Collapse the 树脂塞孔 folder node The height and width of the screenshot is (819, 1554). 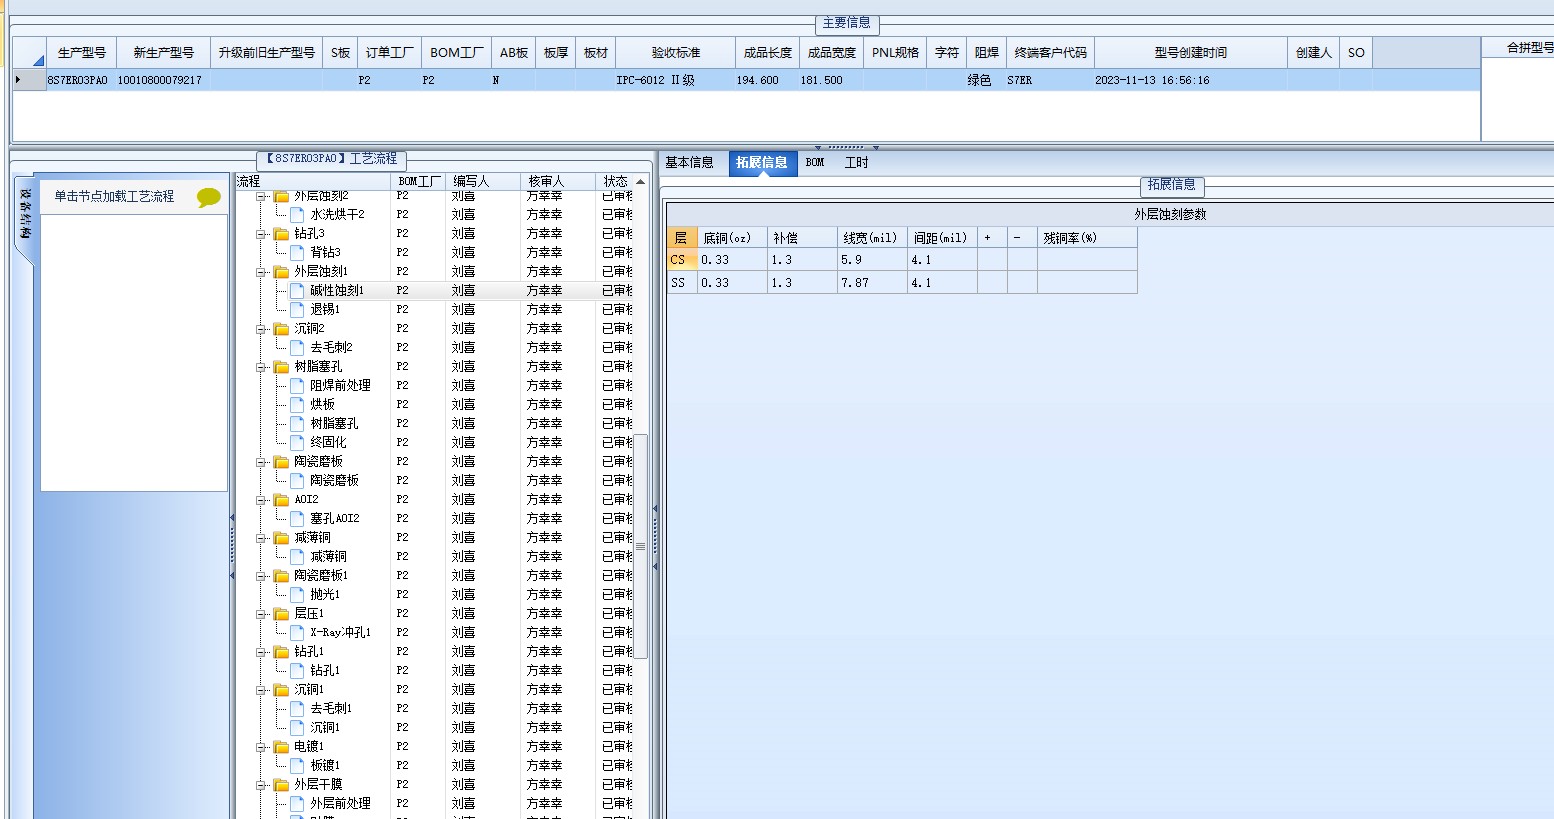click(x=261, y=367)
